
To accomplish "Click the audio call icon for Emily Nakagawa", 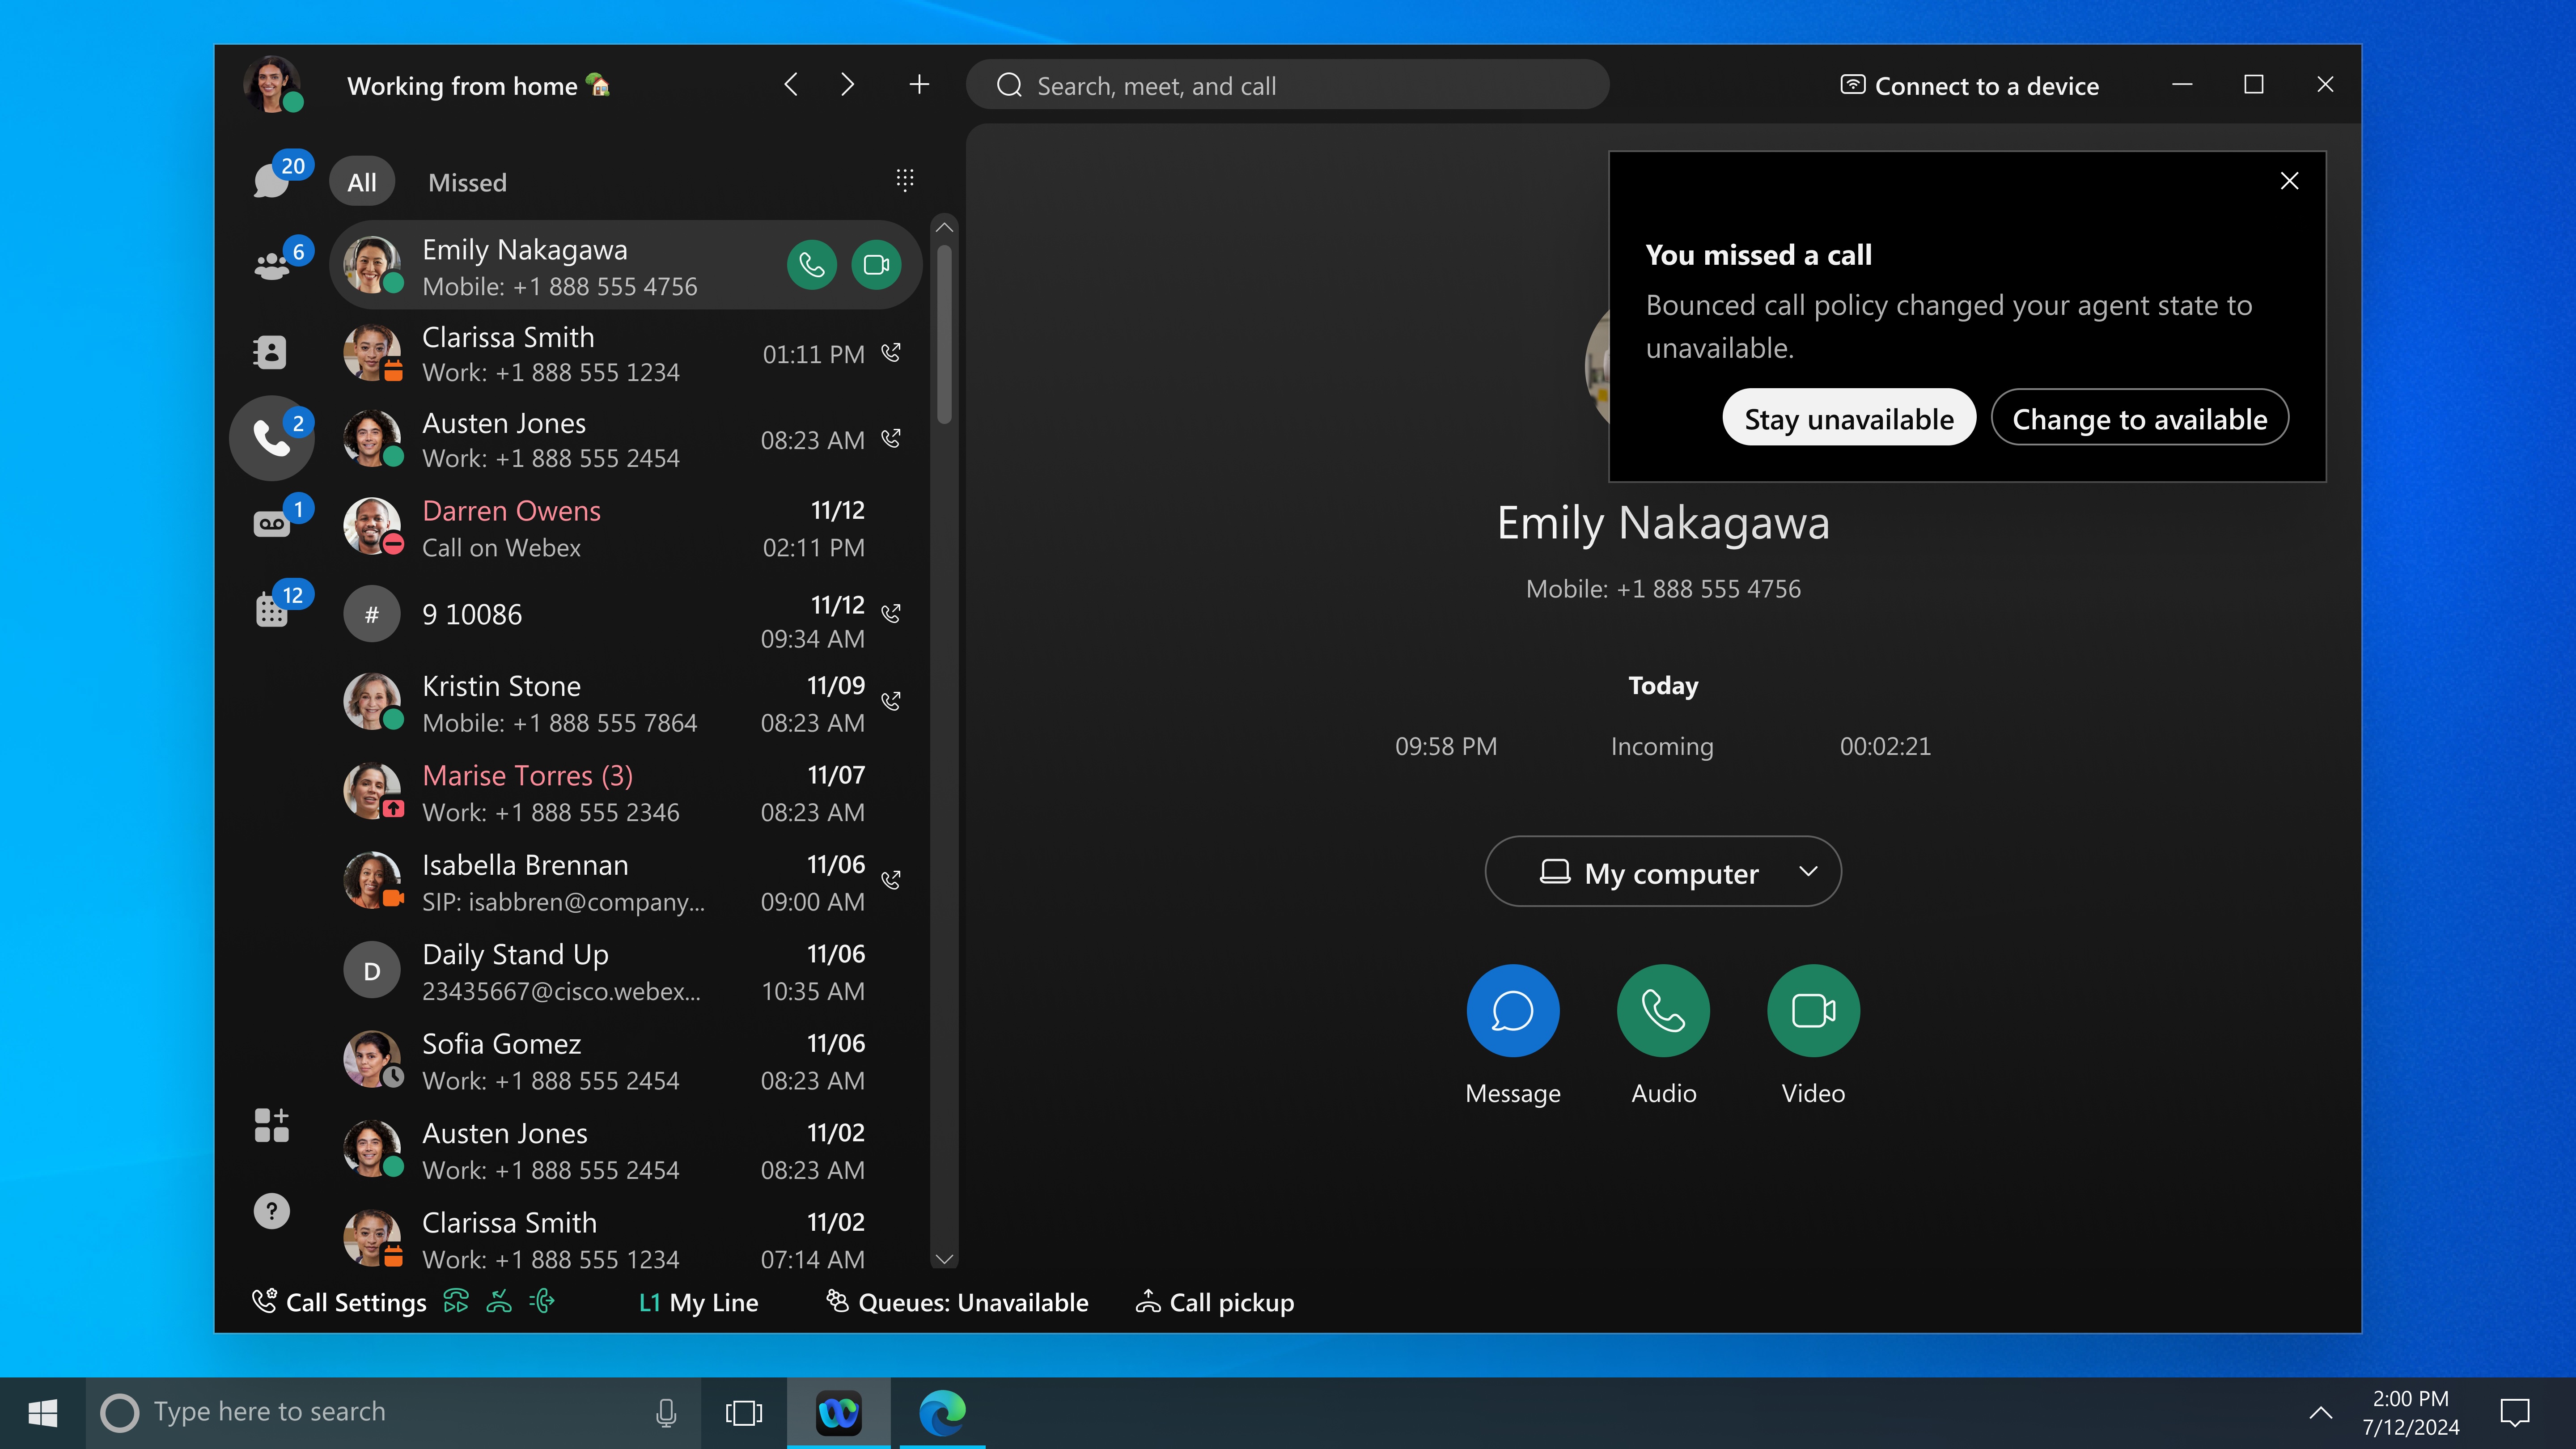I will (x=812, y=265).
